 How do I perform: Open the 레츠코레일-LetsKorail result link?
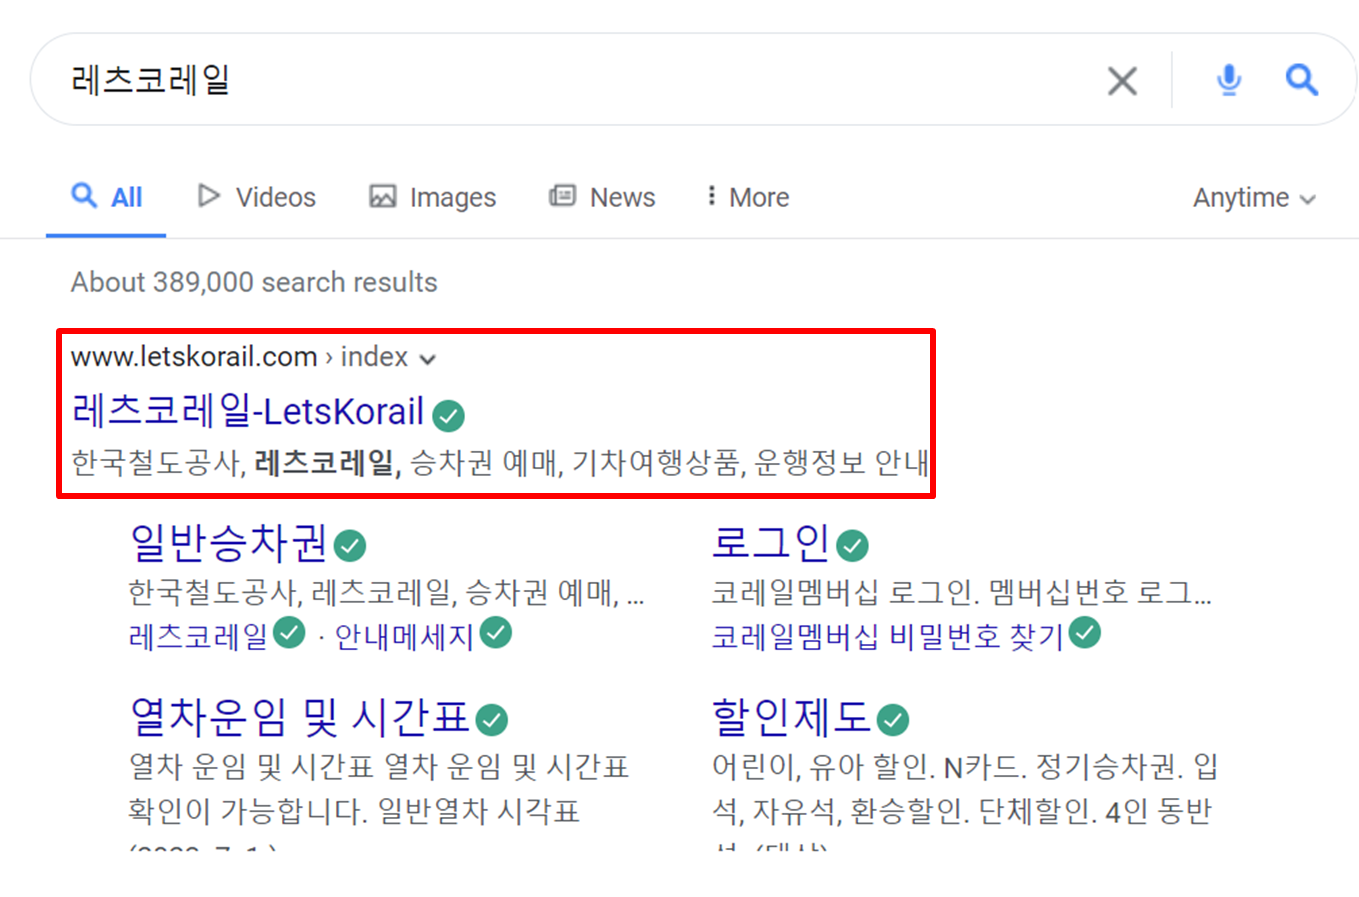point(243,413)
